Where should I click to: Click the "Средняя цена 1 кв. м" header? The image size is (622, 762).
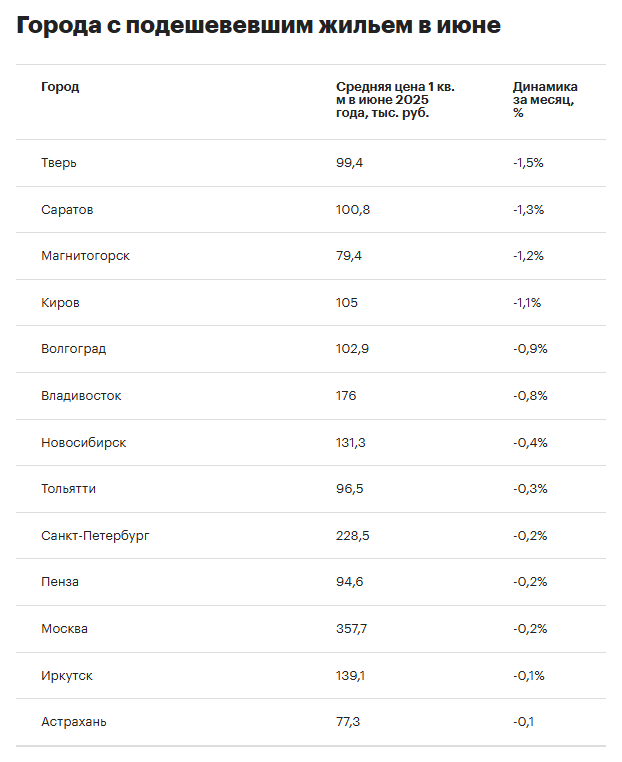click(x=395, y=100)
